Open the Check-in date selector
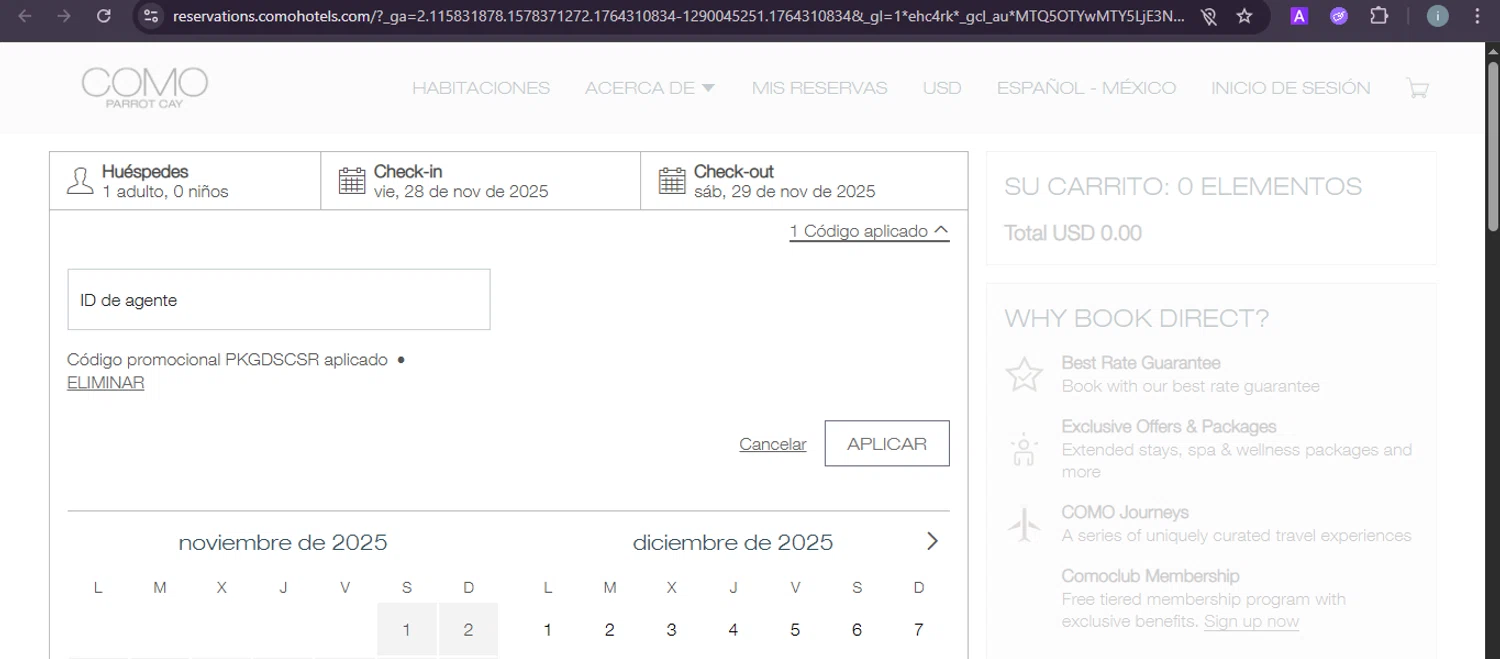 481,181
